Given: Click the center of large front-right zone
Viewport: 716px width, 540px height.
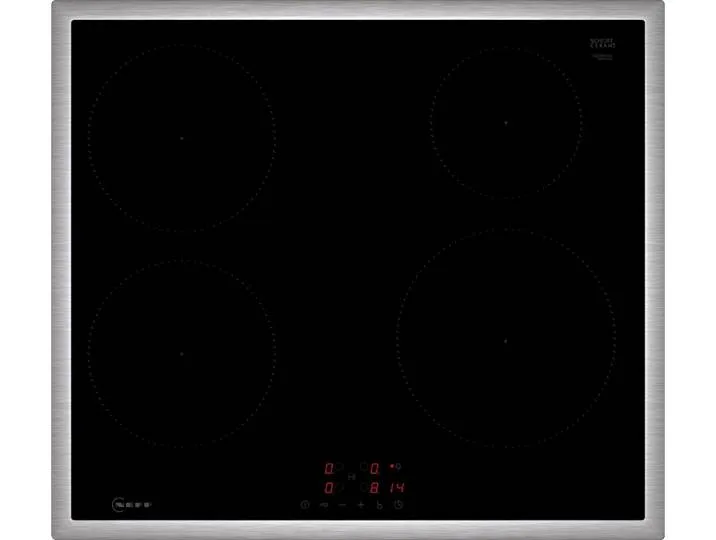Looking at the screenshot, I should [x=505, y=341].
